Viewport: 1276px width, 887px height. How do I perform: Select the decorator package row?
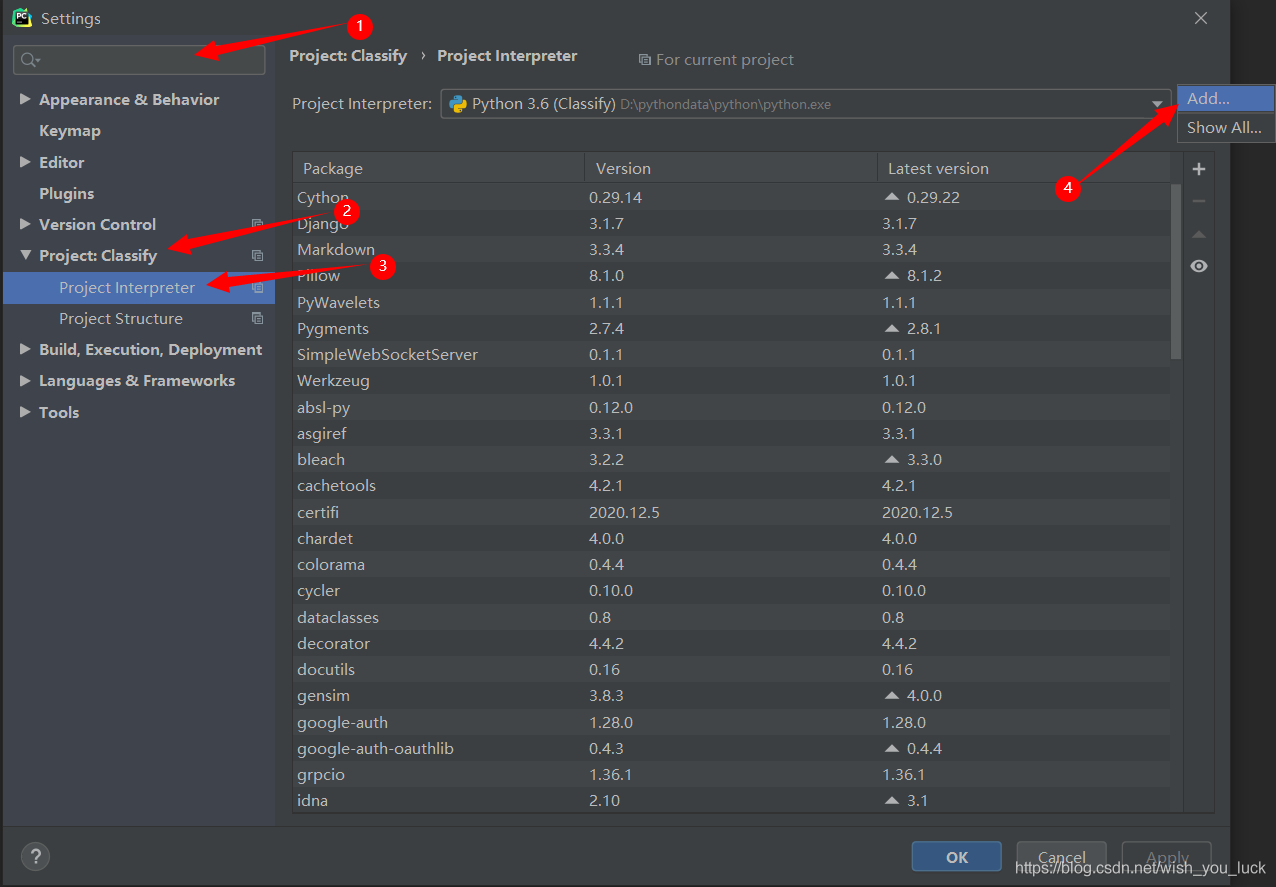(x=731, y=643)
